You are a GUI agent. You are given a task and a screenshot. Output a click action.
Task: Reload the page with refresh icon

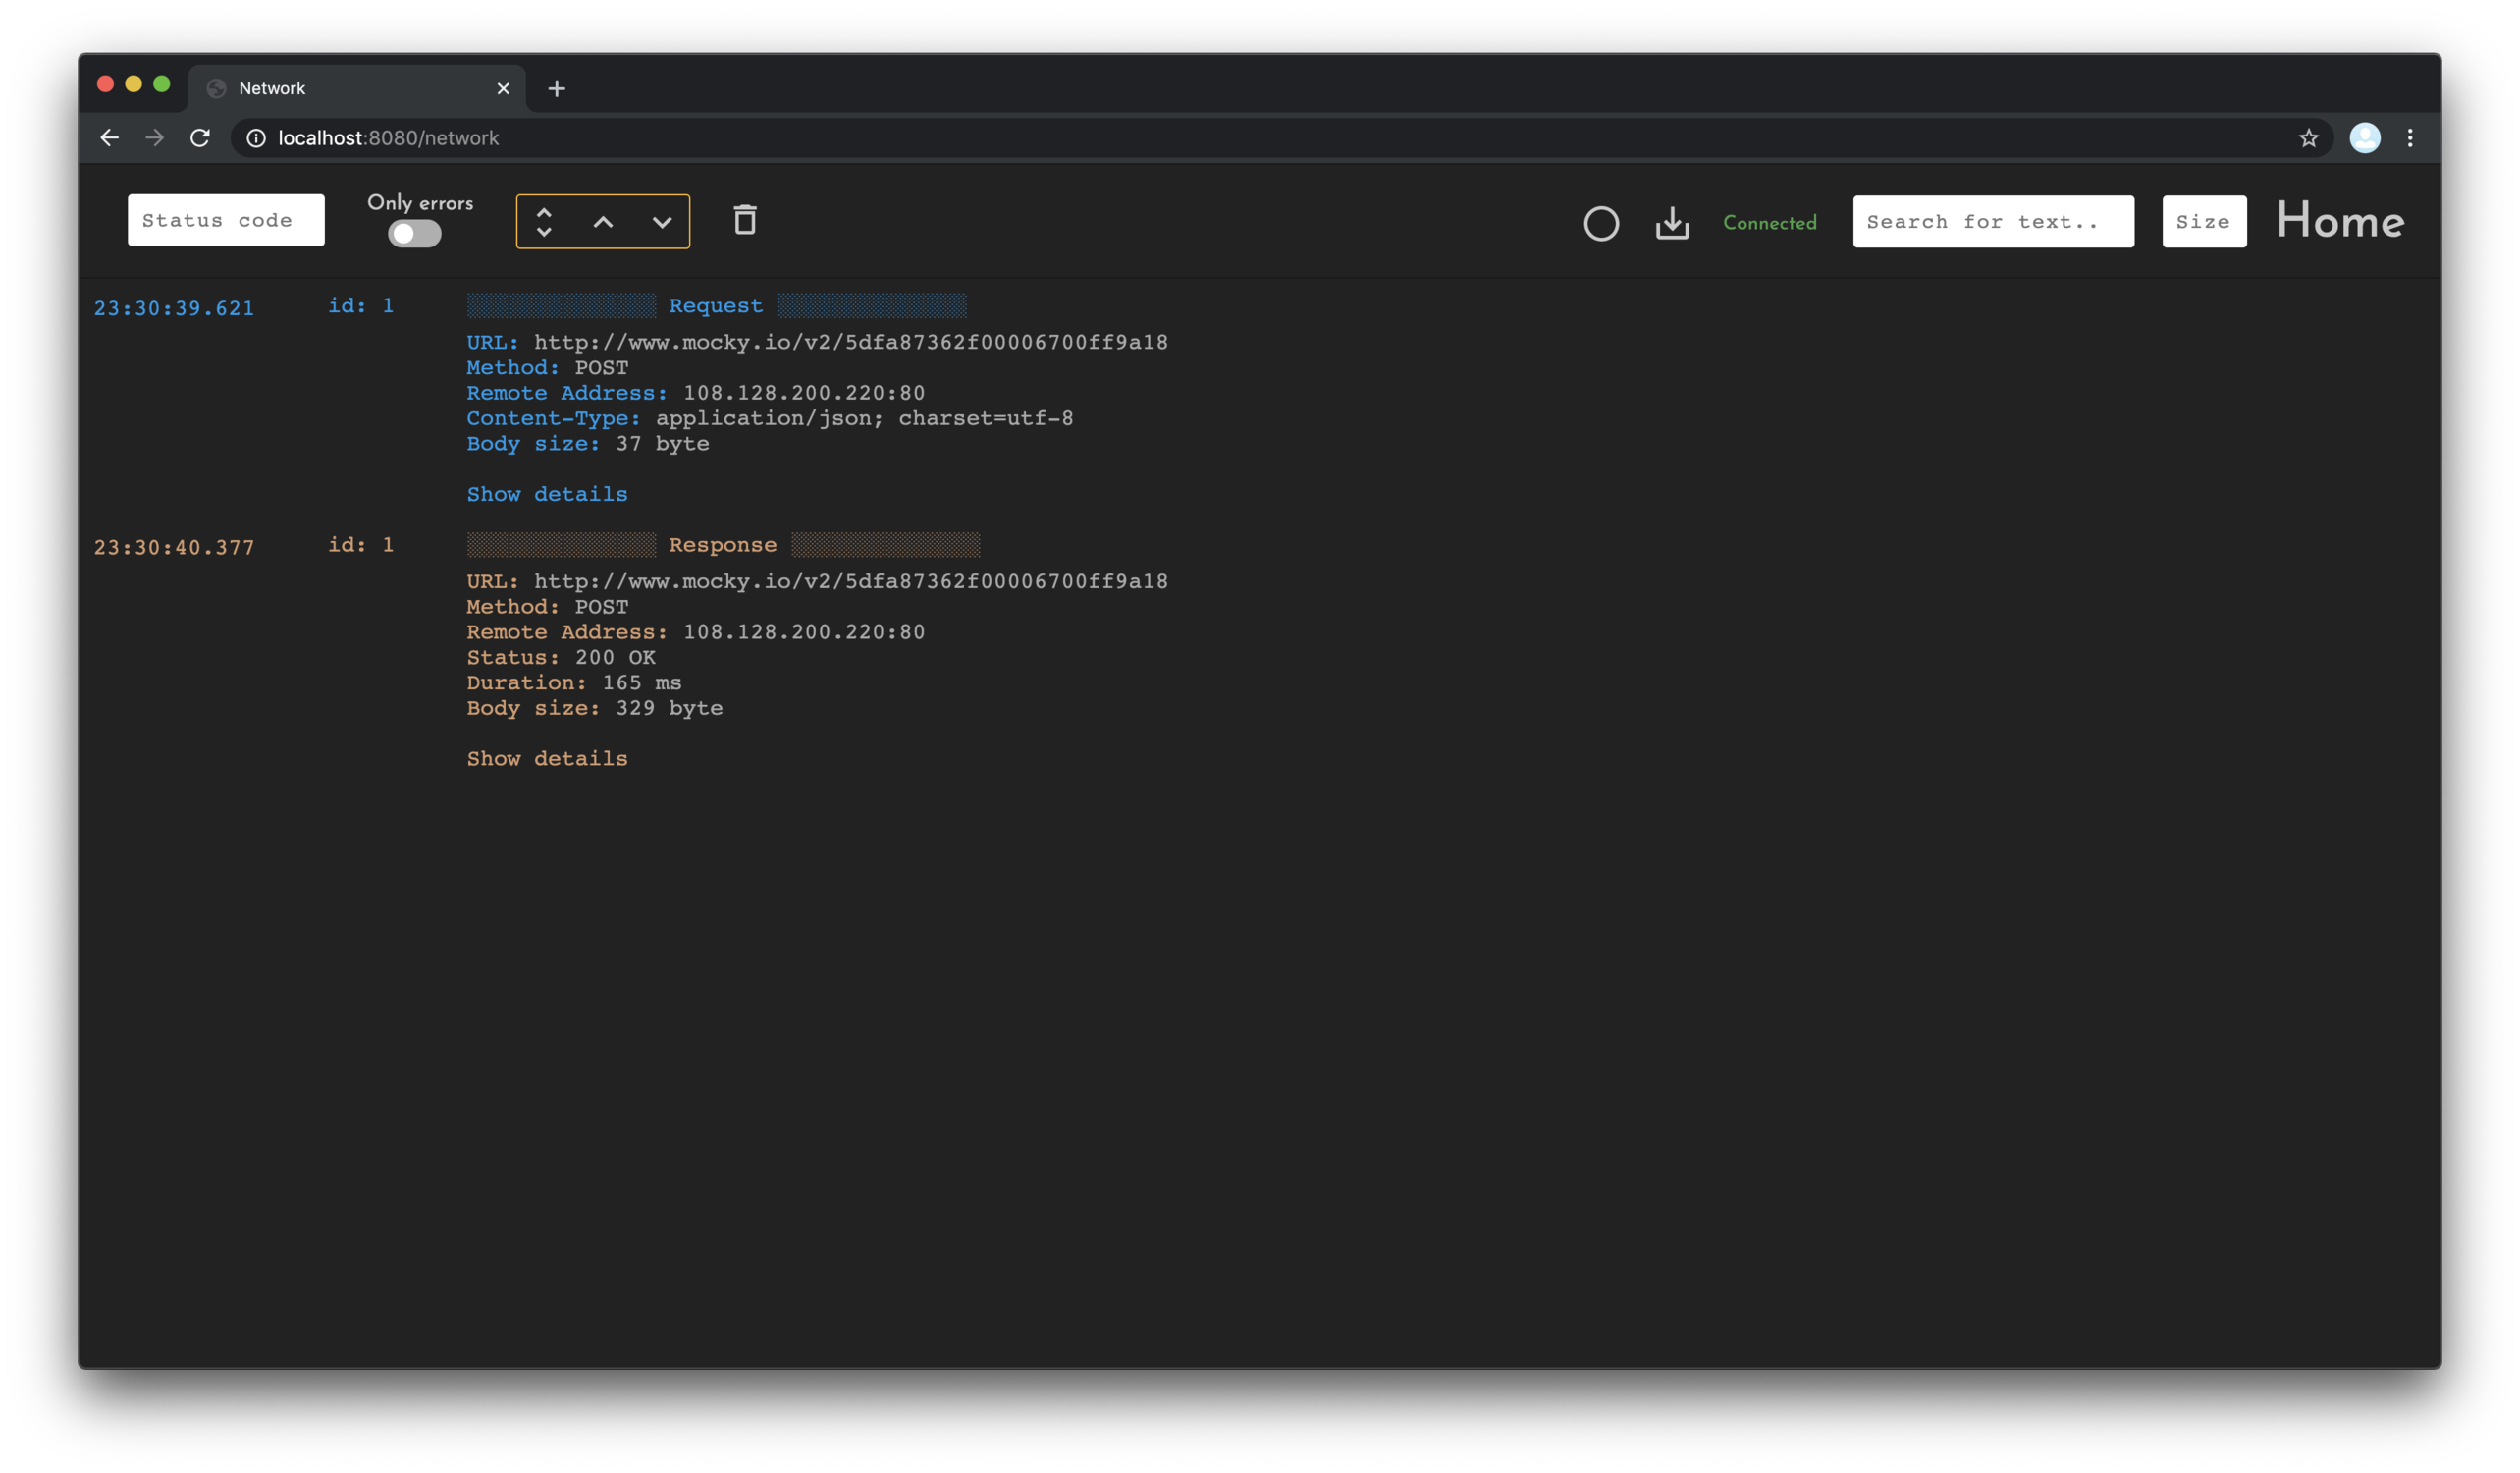(x=200, y=138)
